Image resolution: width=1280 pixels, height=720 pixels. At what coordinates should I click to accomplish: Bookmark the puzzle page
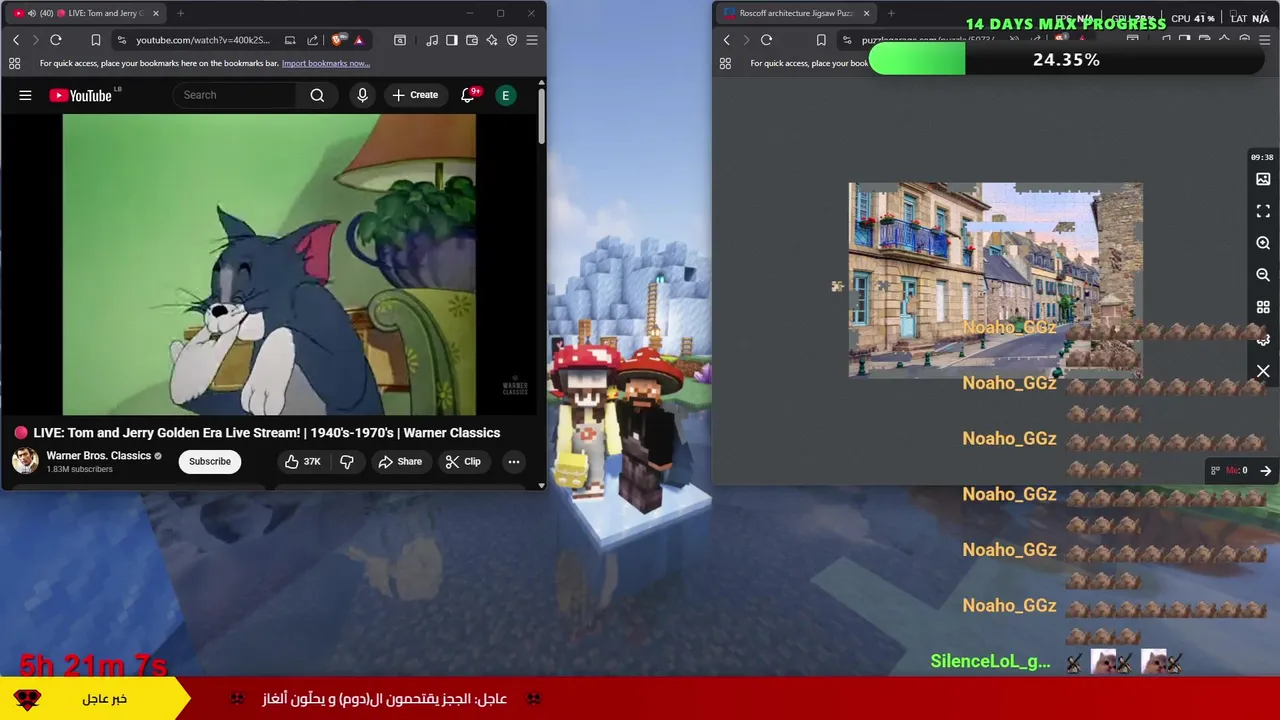[x=821, y=40]
